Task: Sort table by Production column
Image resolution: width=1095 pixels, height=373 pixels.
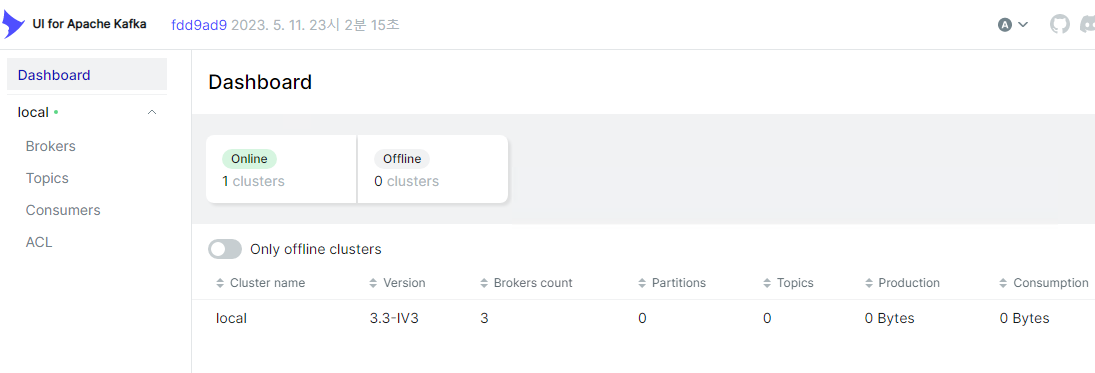Action: coord(902,283)
